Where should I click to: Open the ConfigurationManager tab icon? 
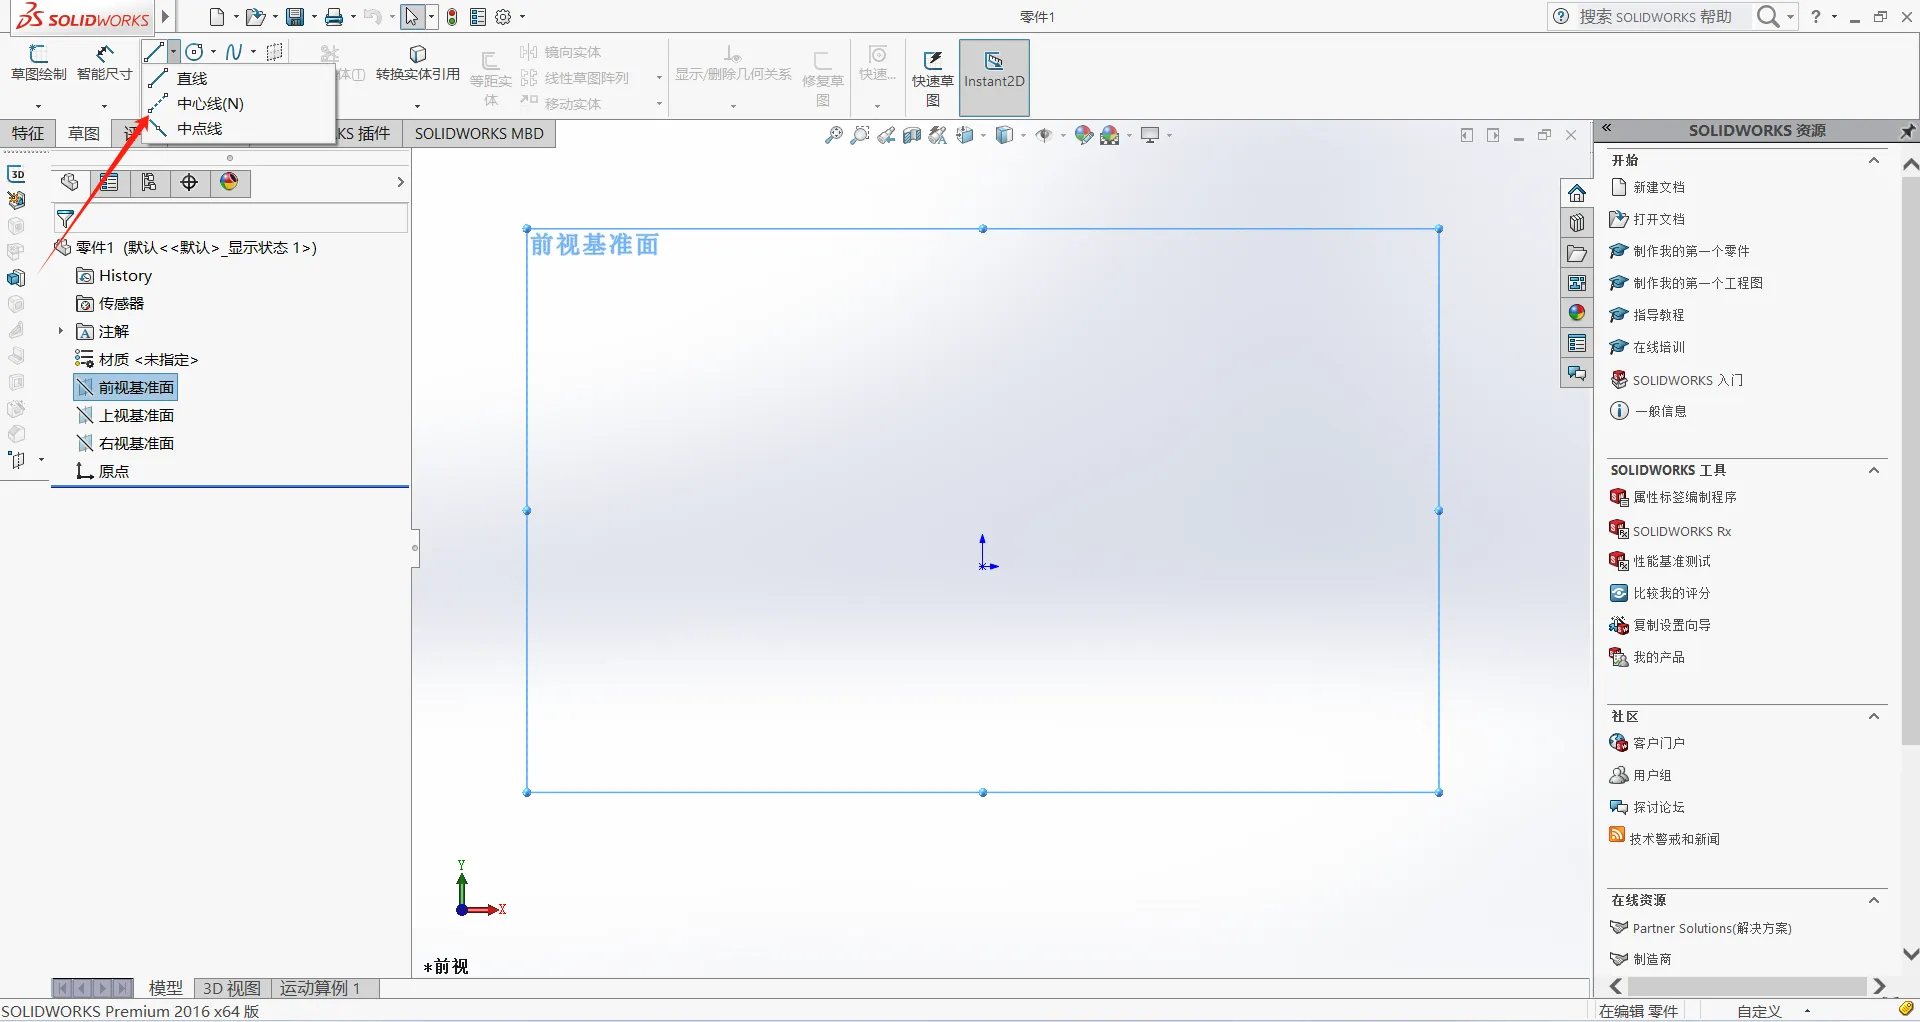point(149,182)
